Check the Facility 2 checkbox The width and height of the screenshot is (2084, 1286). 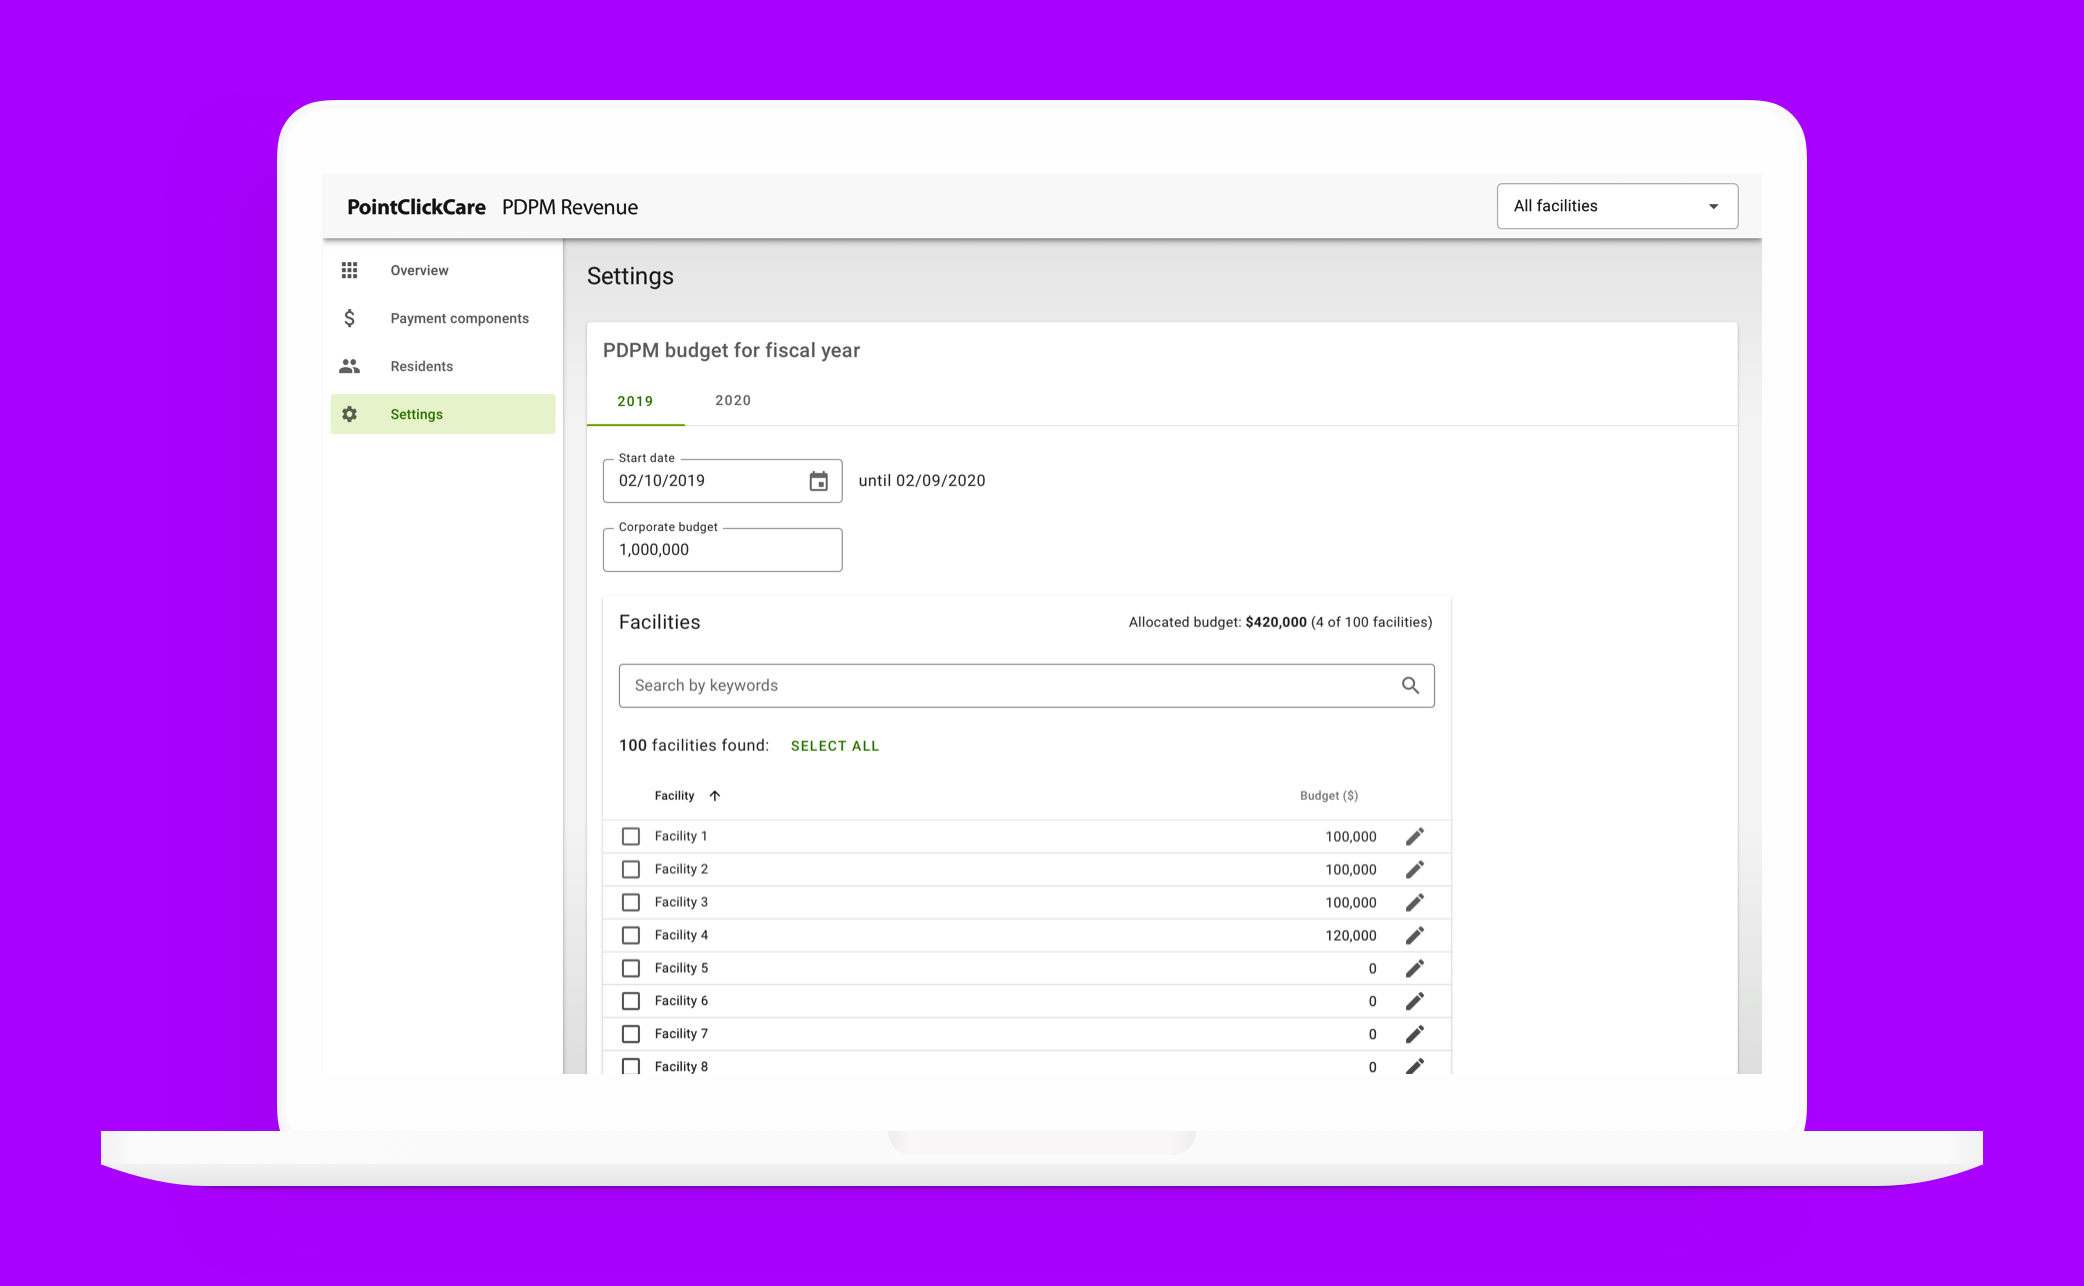tap(631, 869)
